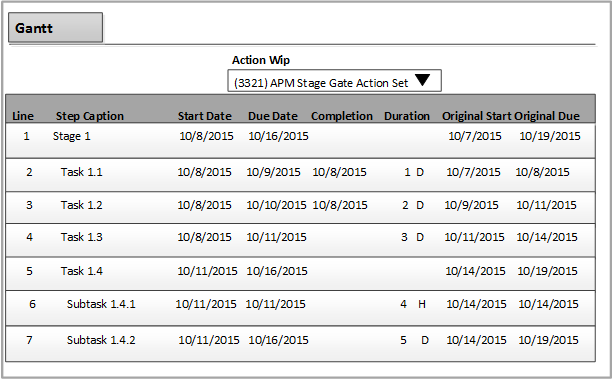Click the Due Date column header
The image size is (613, 379).
(x=272, y=116)
